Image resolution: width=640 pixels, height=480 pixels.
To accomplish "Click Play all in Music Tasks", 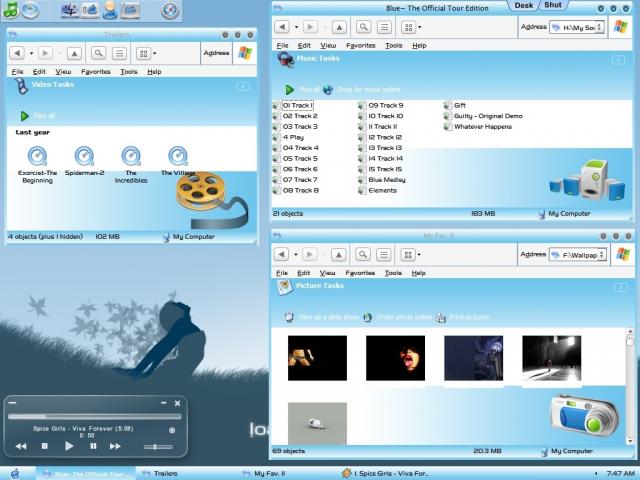I will click(x=302, y=89).
